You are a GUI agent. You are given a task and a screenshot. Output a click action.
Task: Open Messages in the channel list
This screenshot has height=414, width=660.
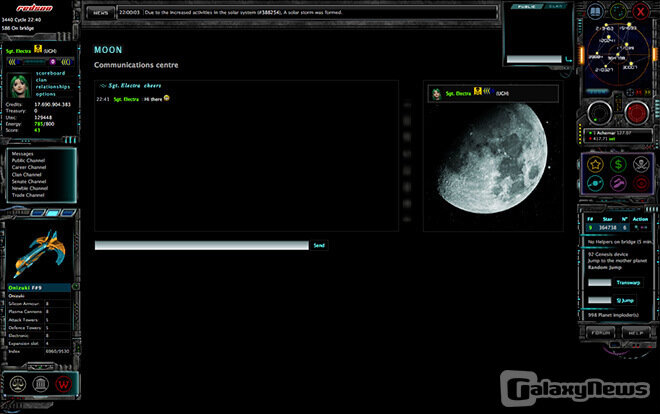(22, 154)
